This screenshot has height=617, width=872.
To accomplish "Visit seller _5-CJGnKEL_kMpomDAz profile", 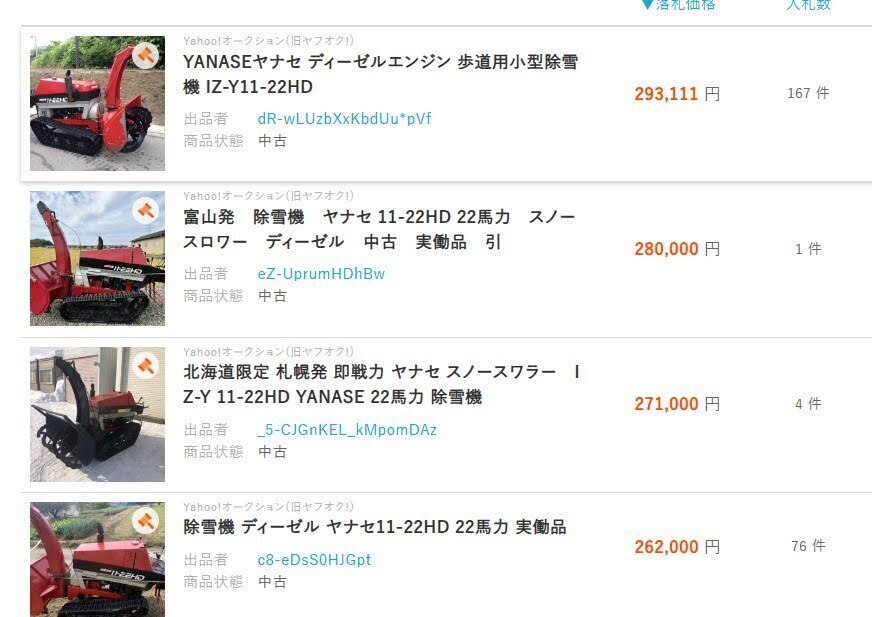I will pos(347,430).
